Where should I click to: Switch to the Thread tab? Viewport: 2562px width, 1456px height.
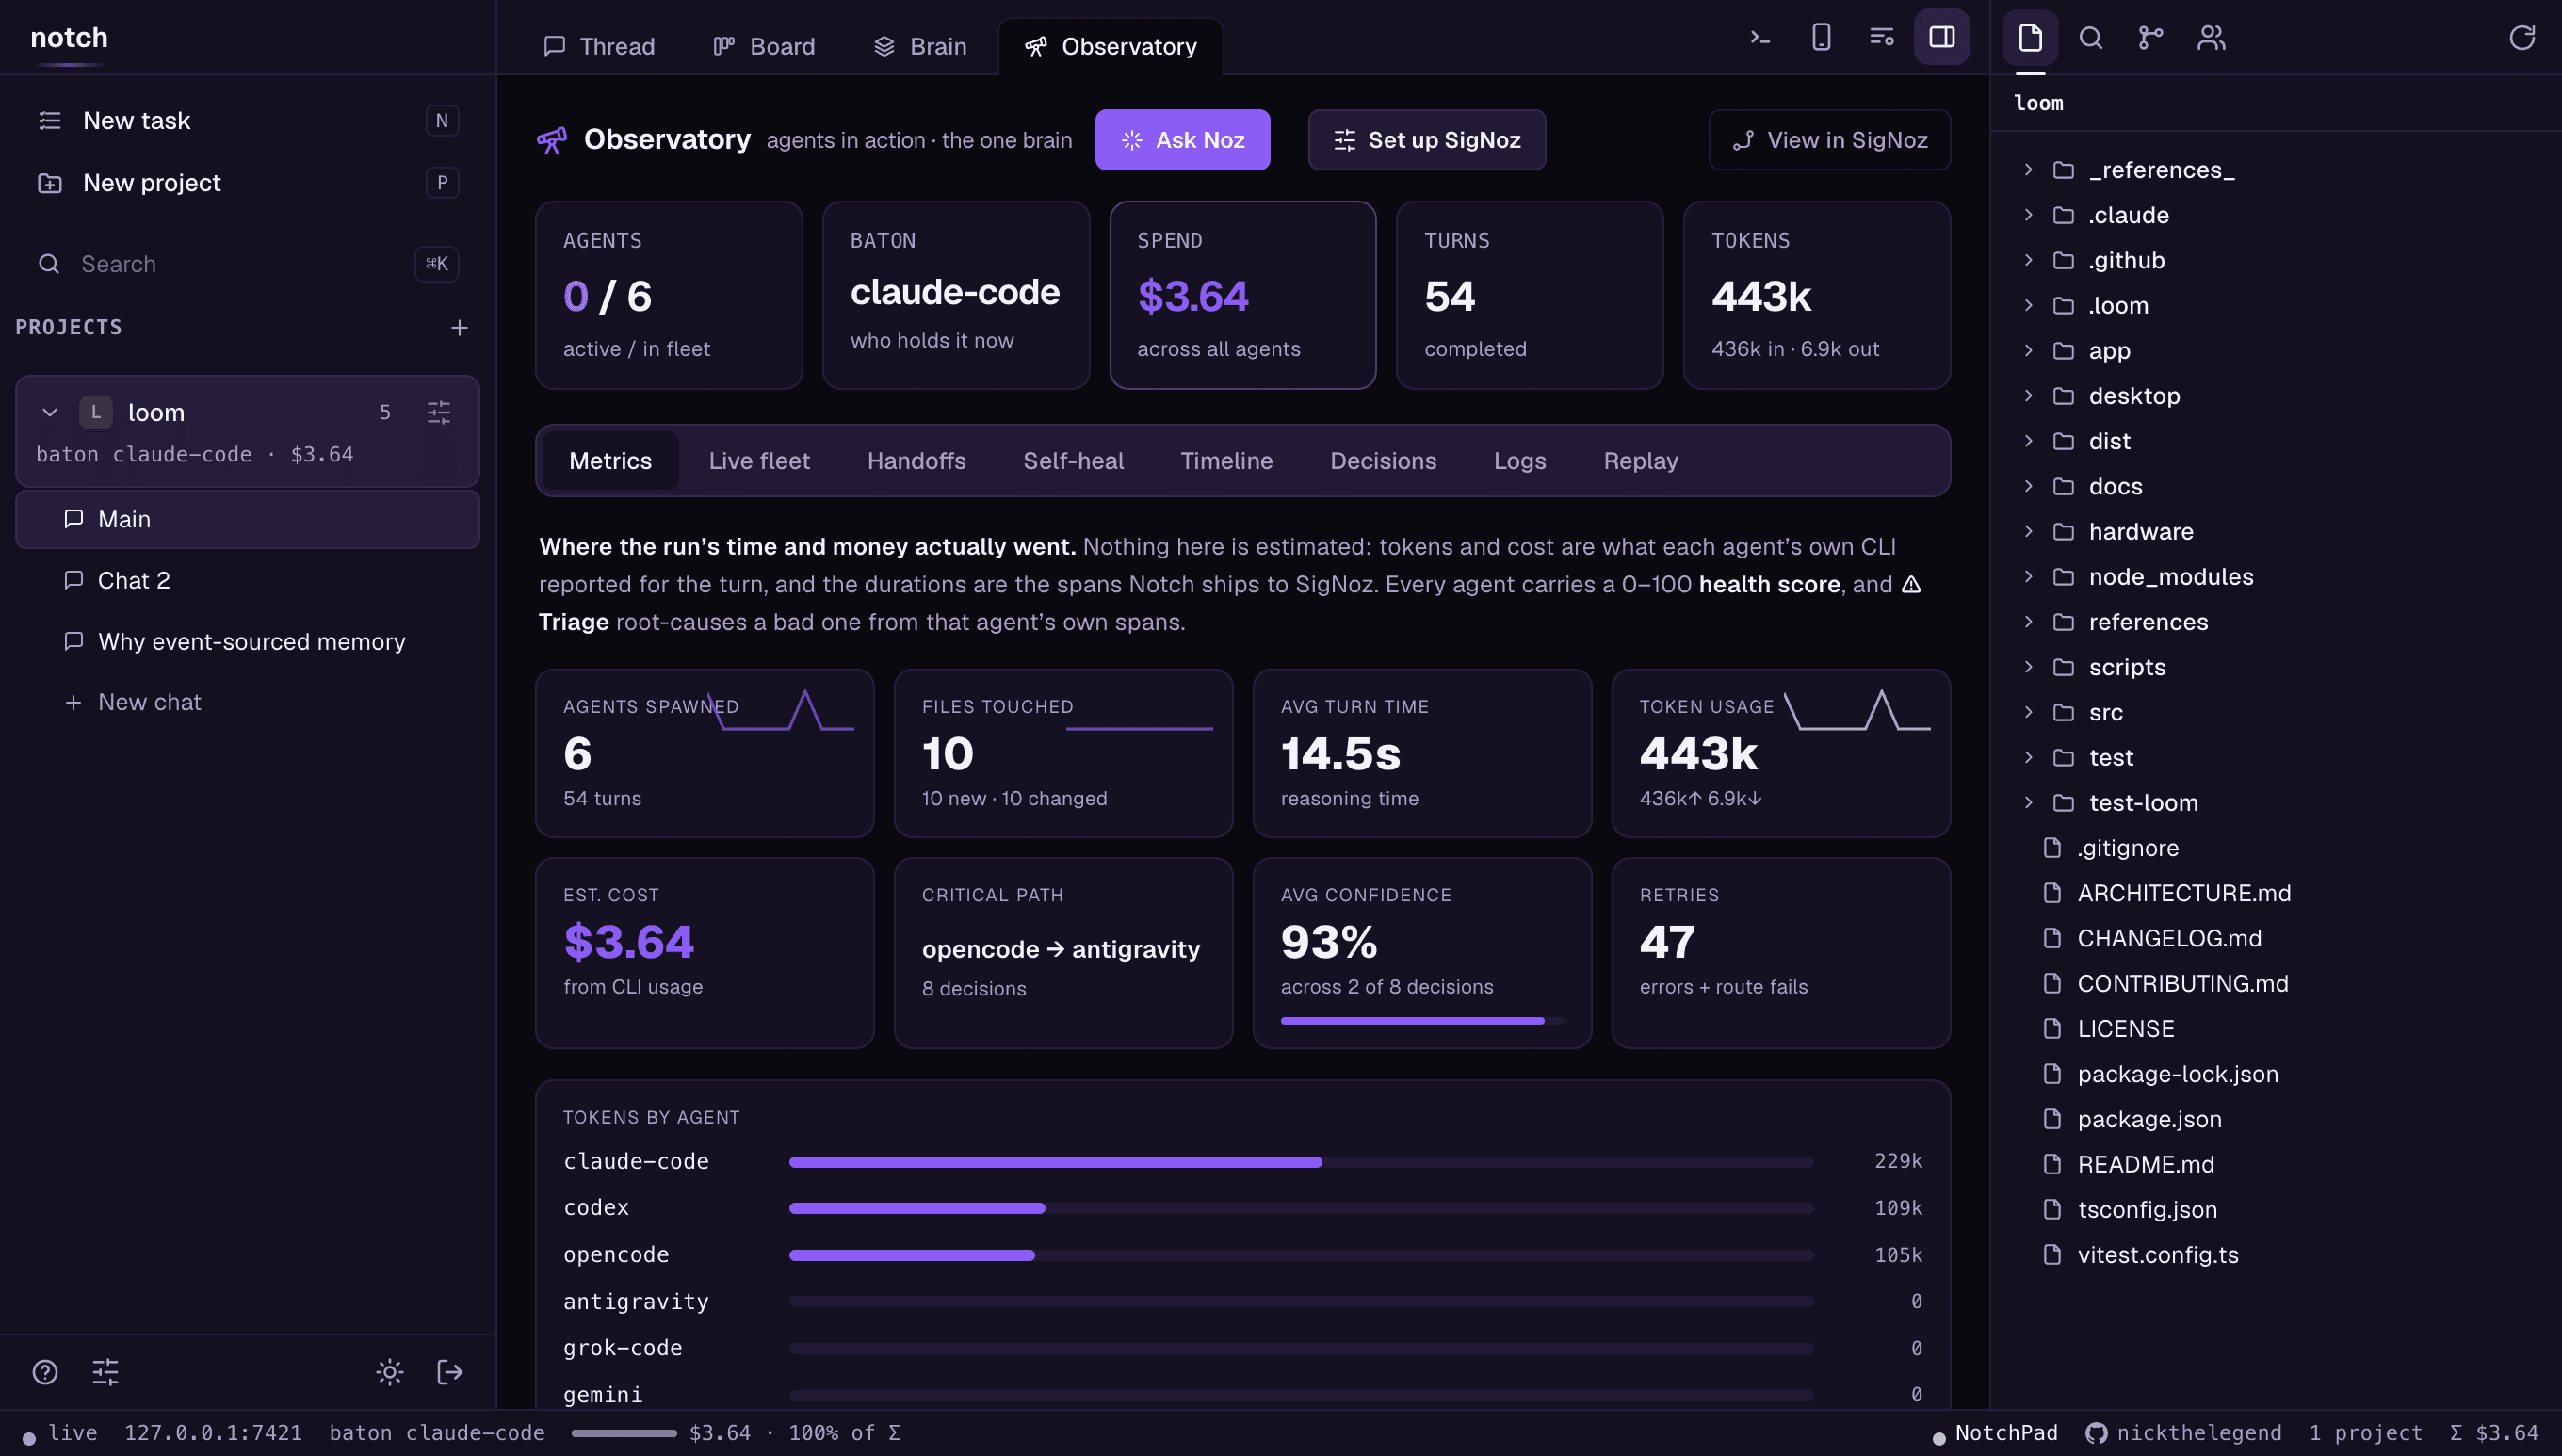point(599,46)
